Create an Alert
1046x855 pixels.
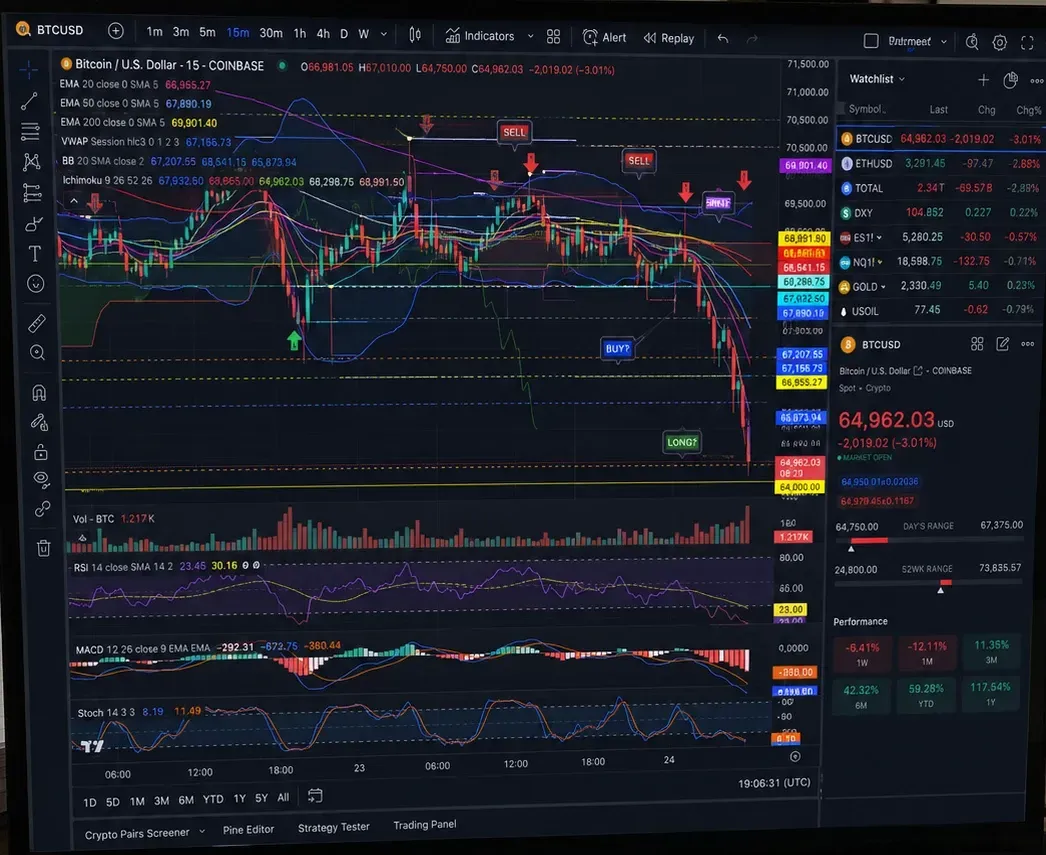[x=604, y=37]
